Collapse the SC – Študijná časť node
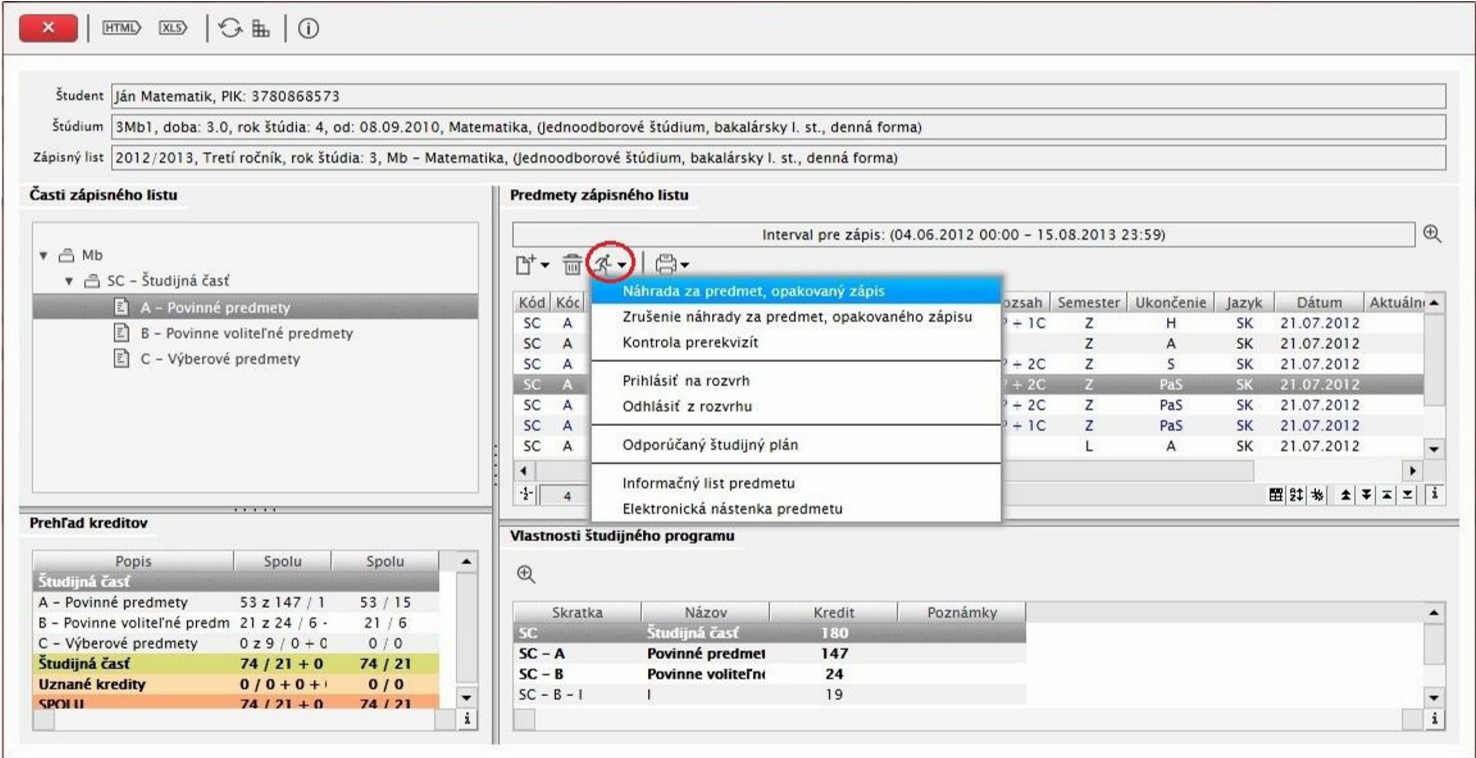The width and height of the screenshot is (1476, 758). (69, 282)
